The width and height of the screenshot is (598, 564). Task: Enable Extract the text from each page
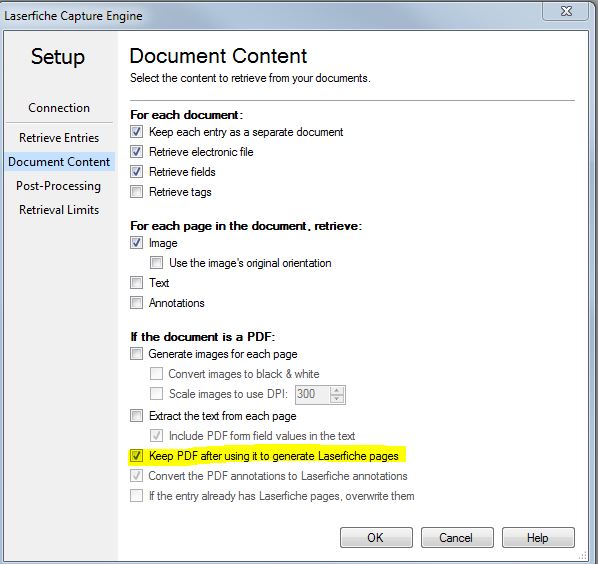point(136,415)
